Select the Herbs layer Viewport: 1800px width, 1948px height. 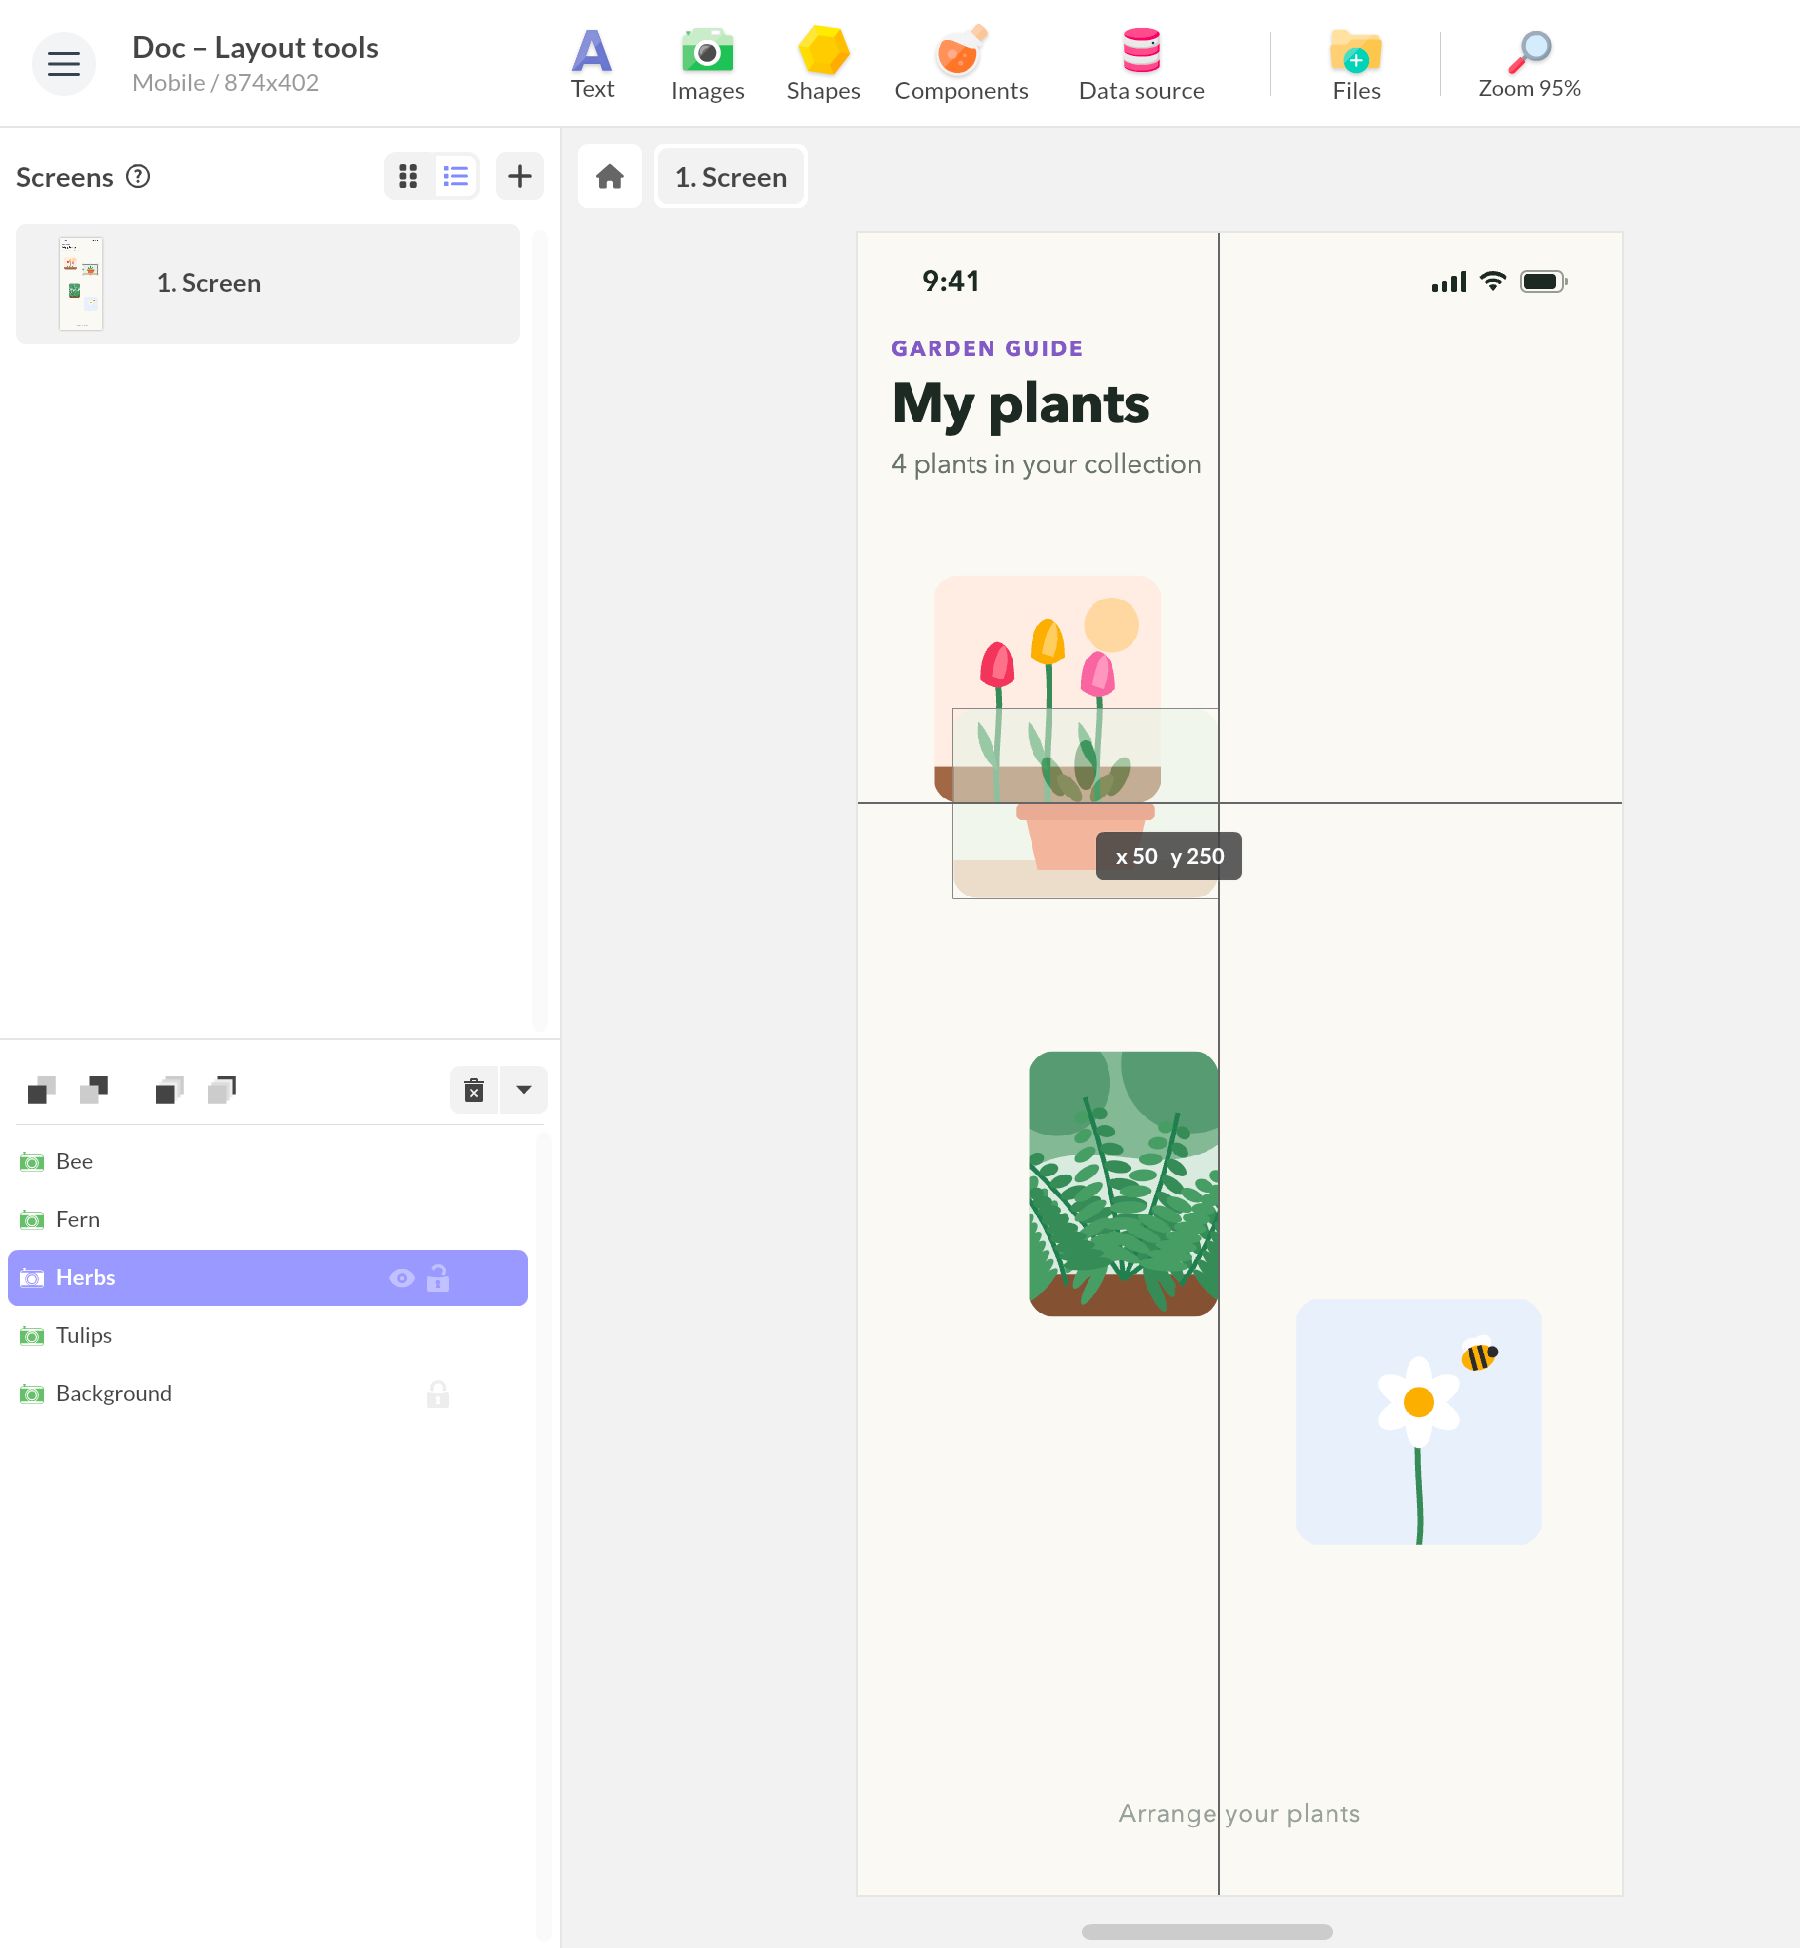coord(268,1278)
